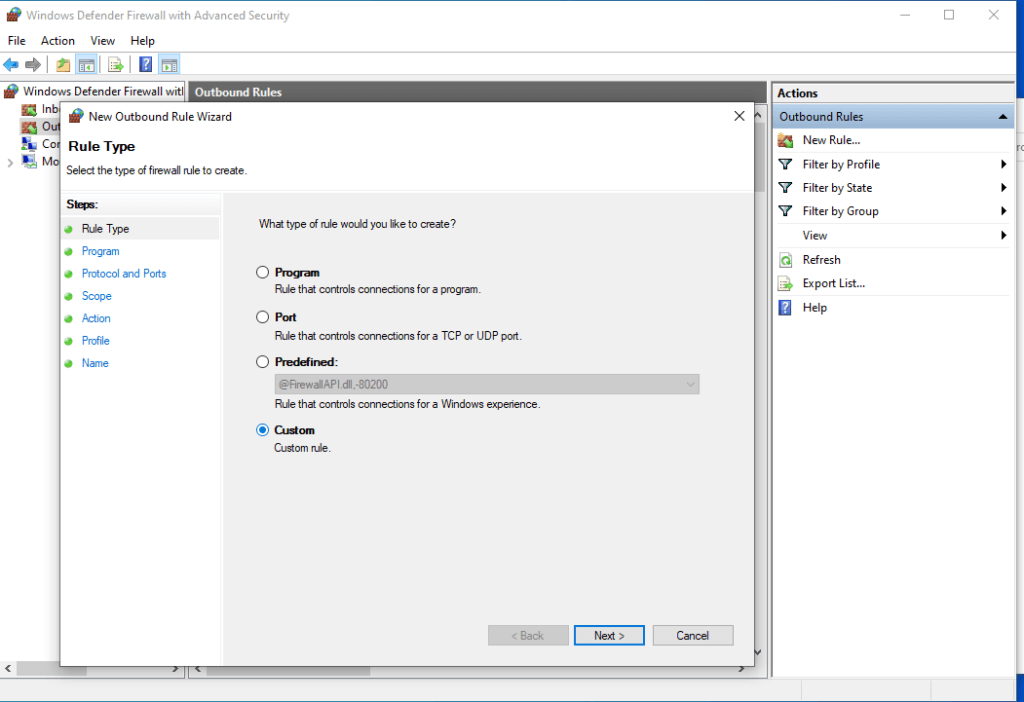
Task: Click the Export List icon in Actions pane
Action: coord(786,283)
